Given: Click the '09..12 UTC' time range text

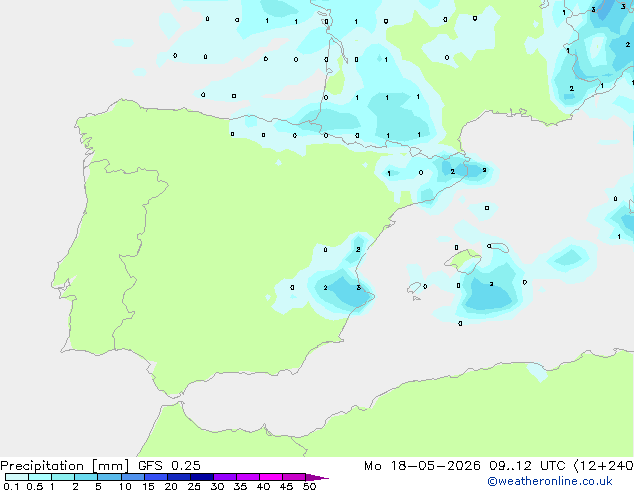Looking at the screenshot, I should [526, 466].
